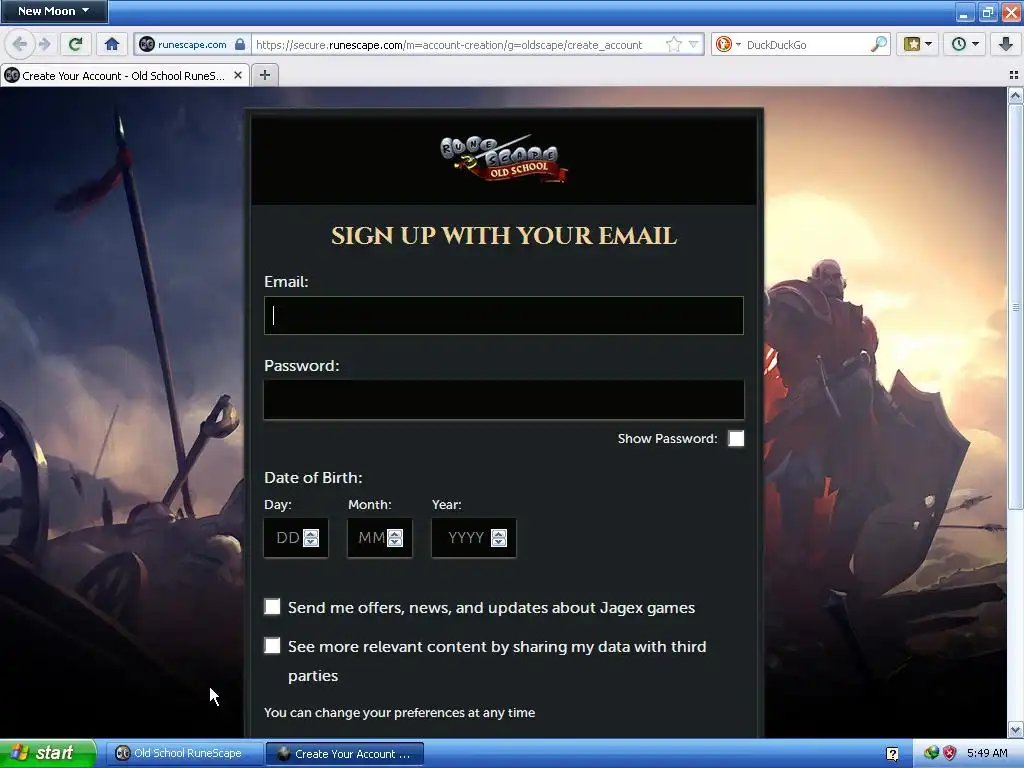The width and height of the screenshot is (1024, 768).
Task: Decrease the Month value with down arrow
Action: point(395,542)
